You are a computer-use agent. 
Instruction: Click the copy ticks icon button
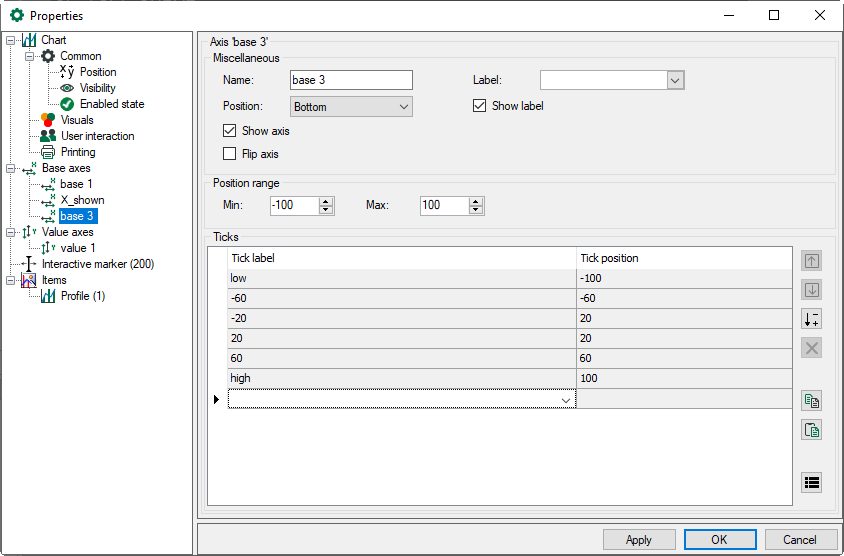pos(812,401)
